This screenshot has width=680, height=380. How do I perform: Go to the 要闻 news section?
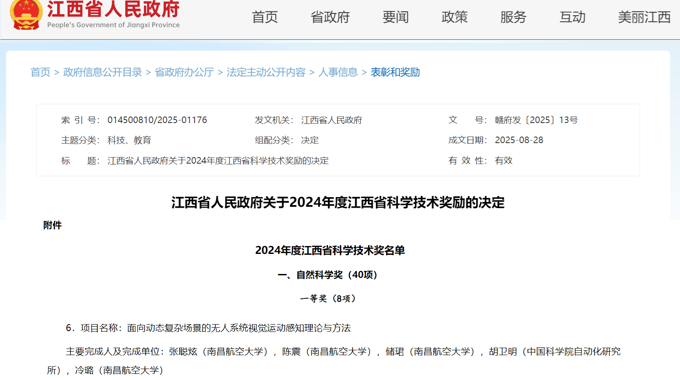396,17
